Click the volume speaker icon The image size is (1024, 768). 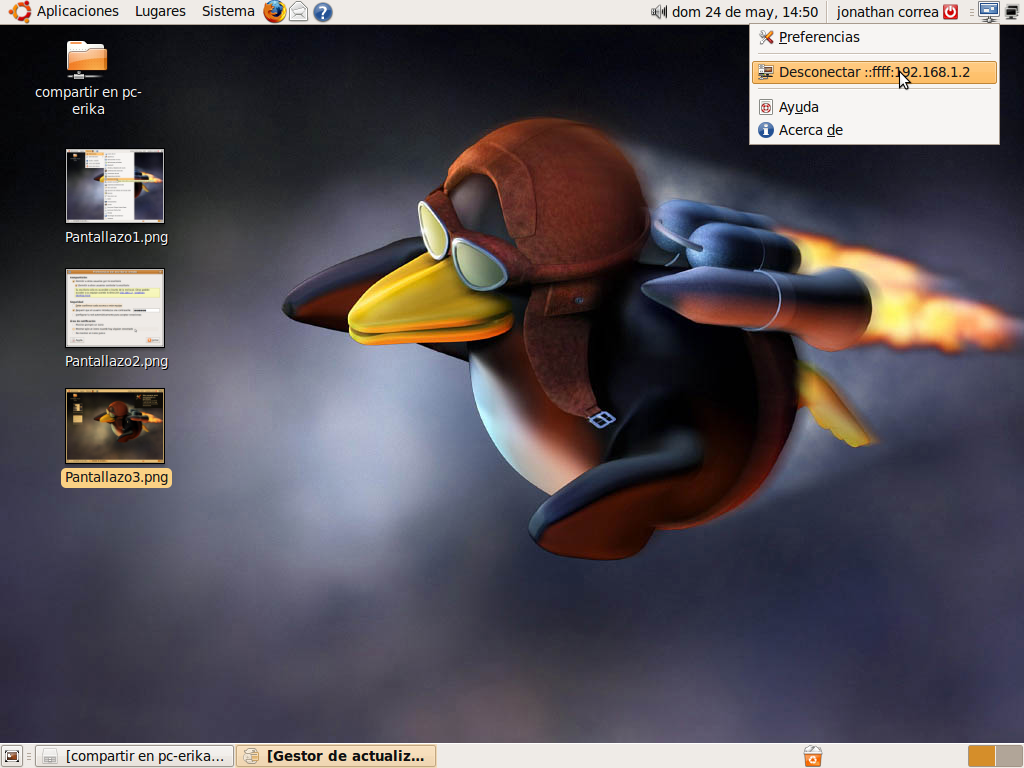(659, 12)
